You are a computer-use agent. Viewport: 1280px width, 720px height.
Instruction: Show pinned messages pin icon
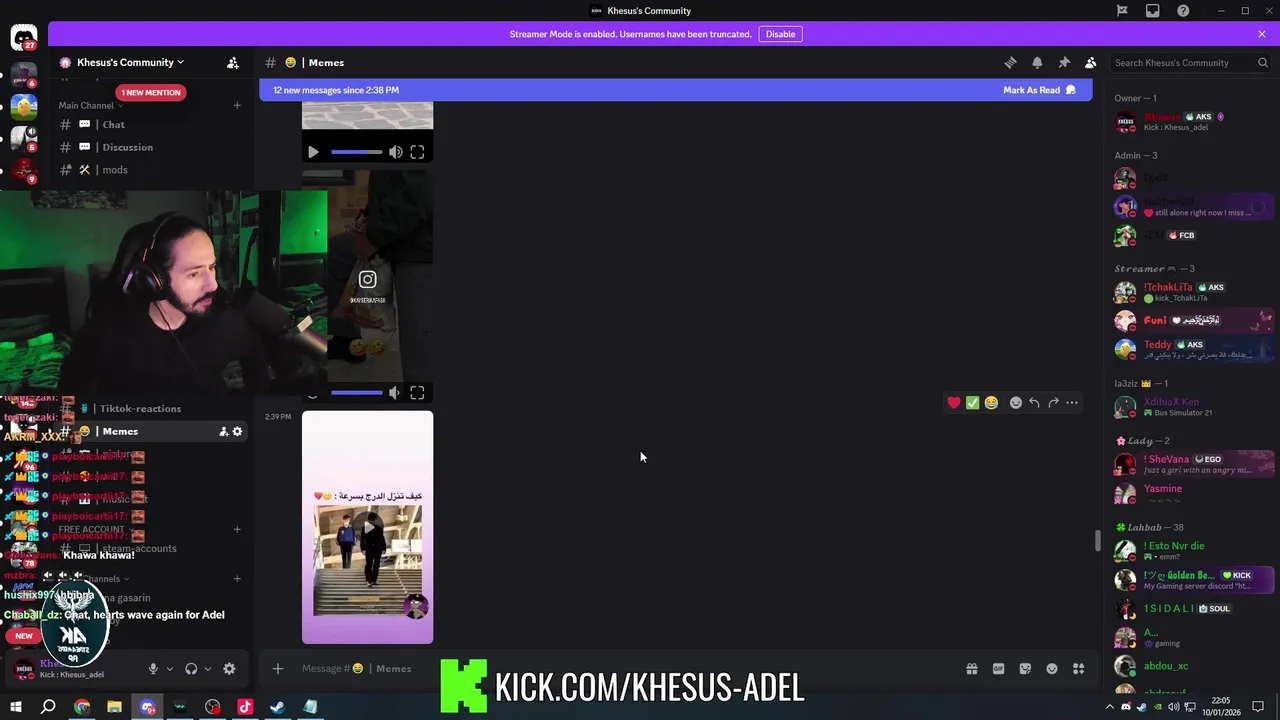pos(1064,62)
